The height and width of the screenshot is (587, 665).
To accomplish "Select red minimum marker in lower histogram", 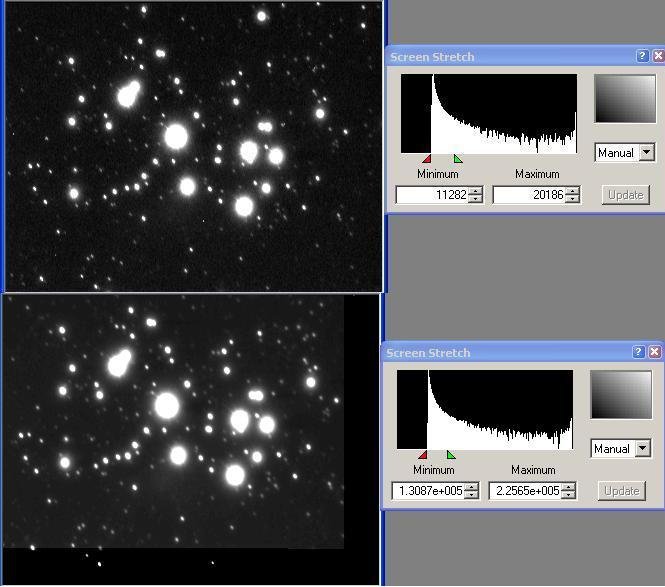I will [423, 455].
